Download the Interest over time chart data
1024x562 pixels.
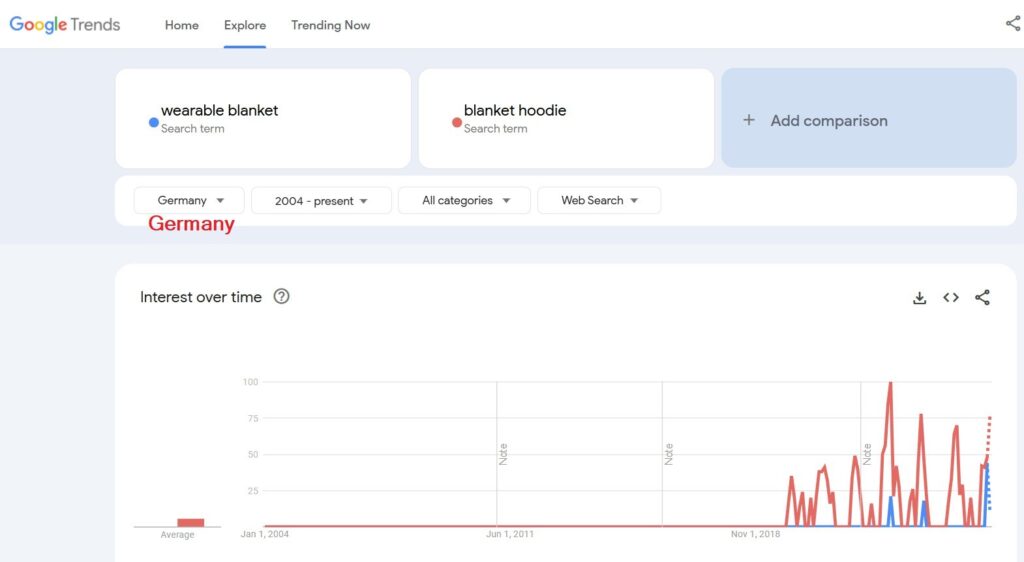[919, 298]
